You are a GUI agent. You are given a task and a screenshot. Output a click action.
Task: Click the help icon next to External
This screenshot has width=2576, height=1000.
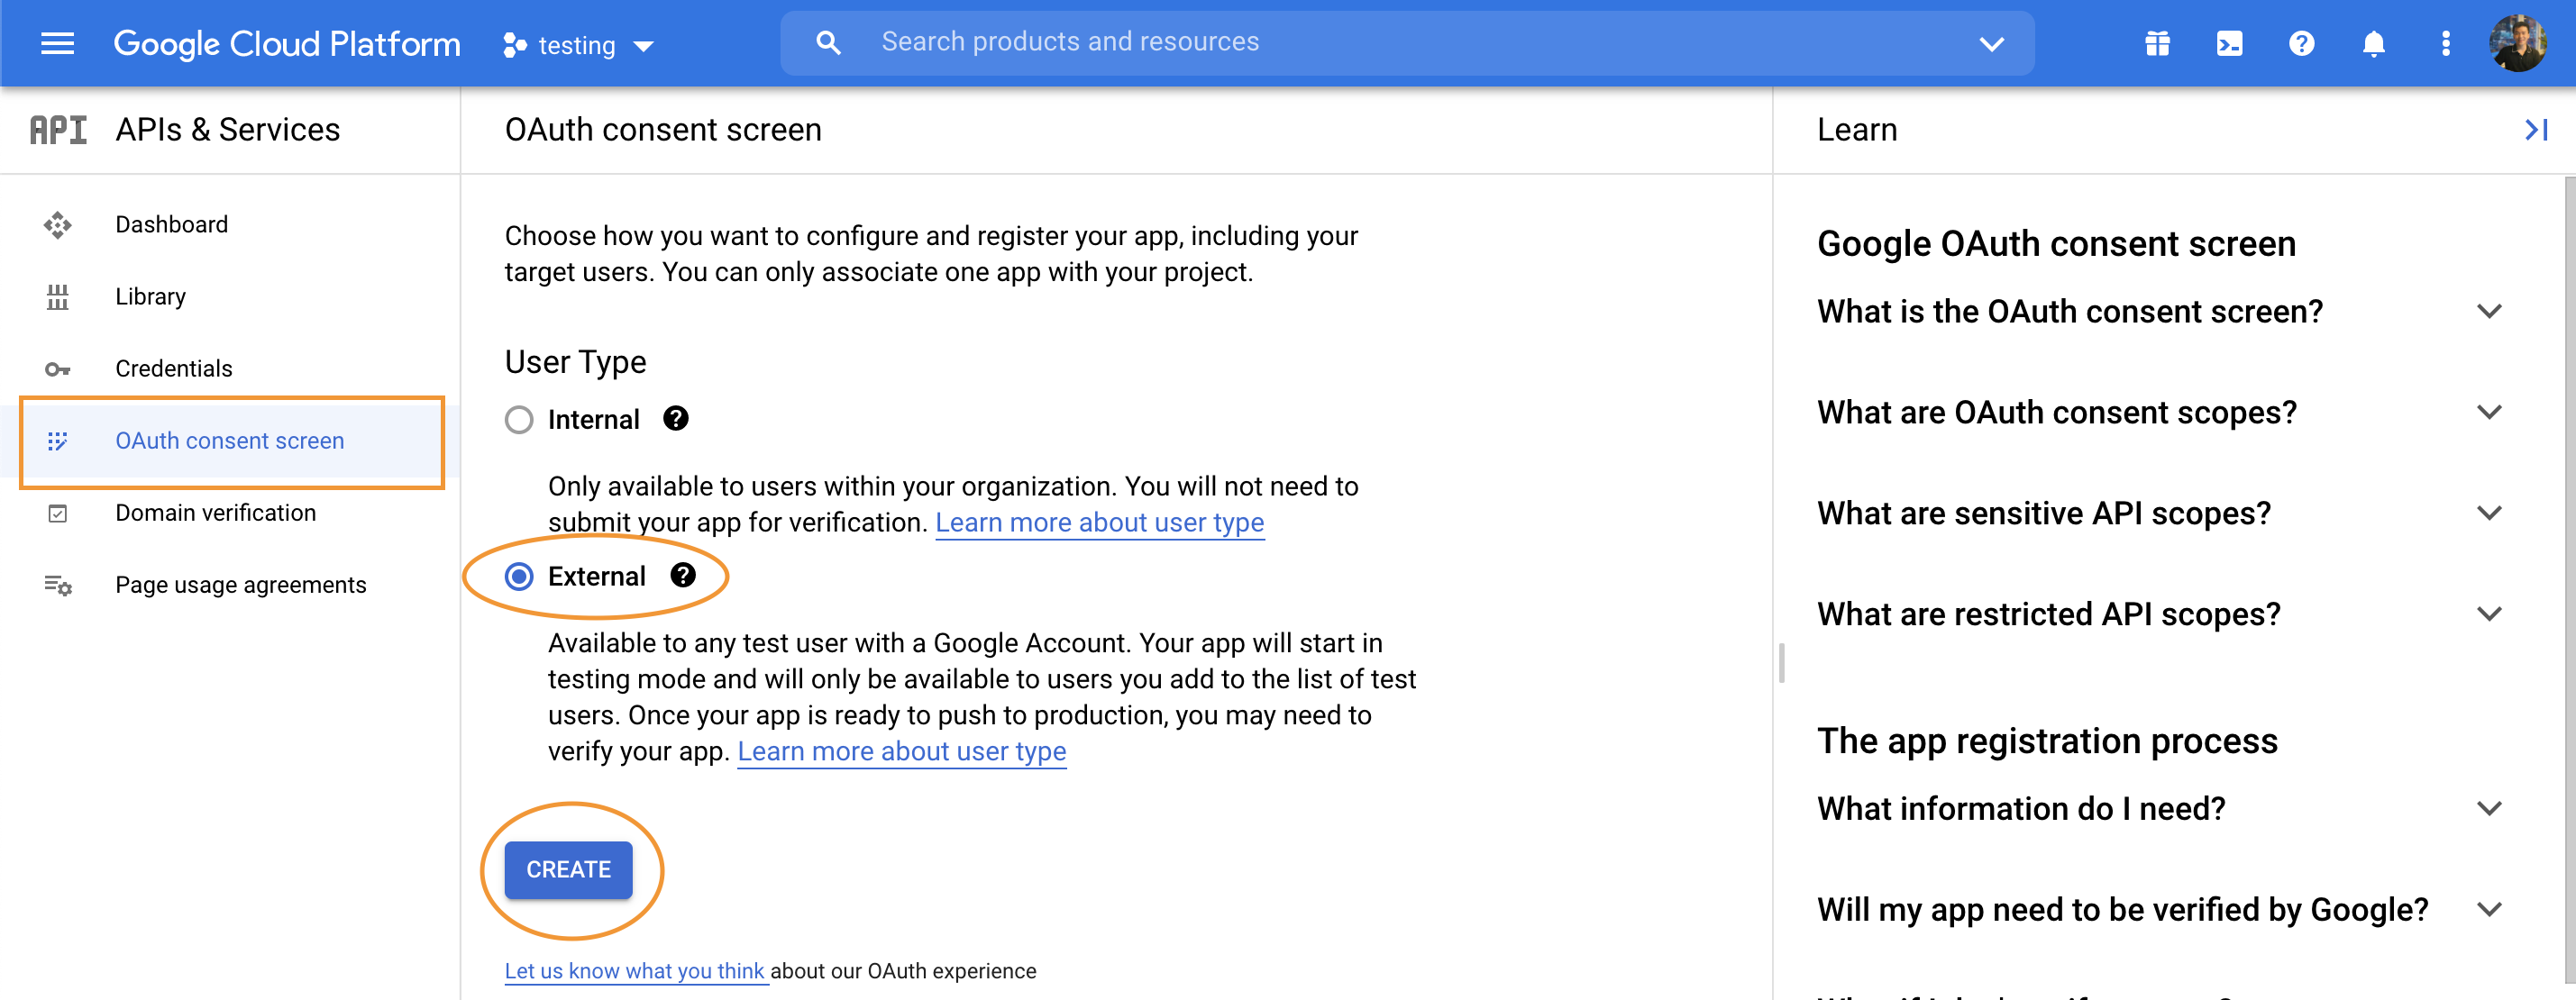tap(683, 575)
